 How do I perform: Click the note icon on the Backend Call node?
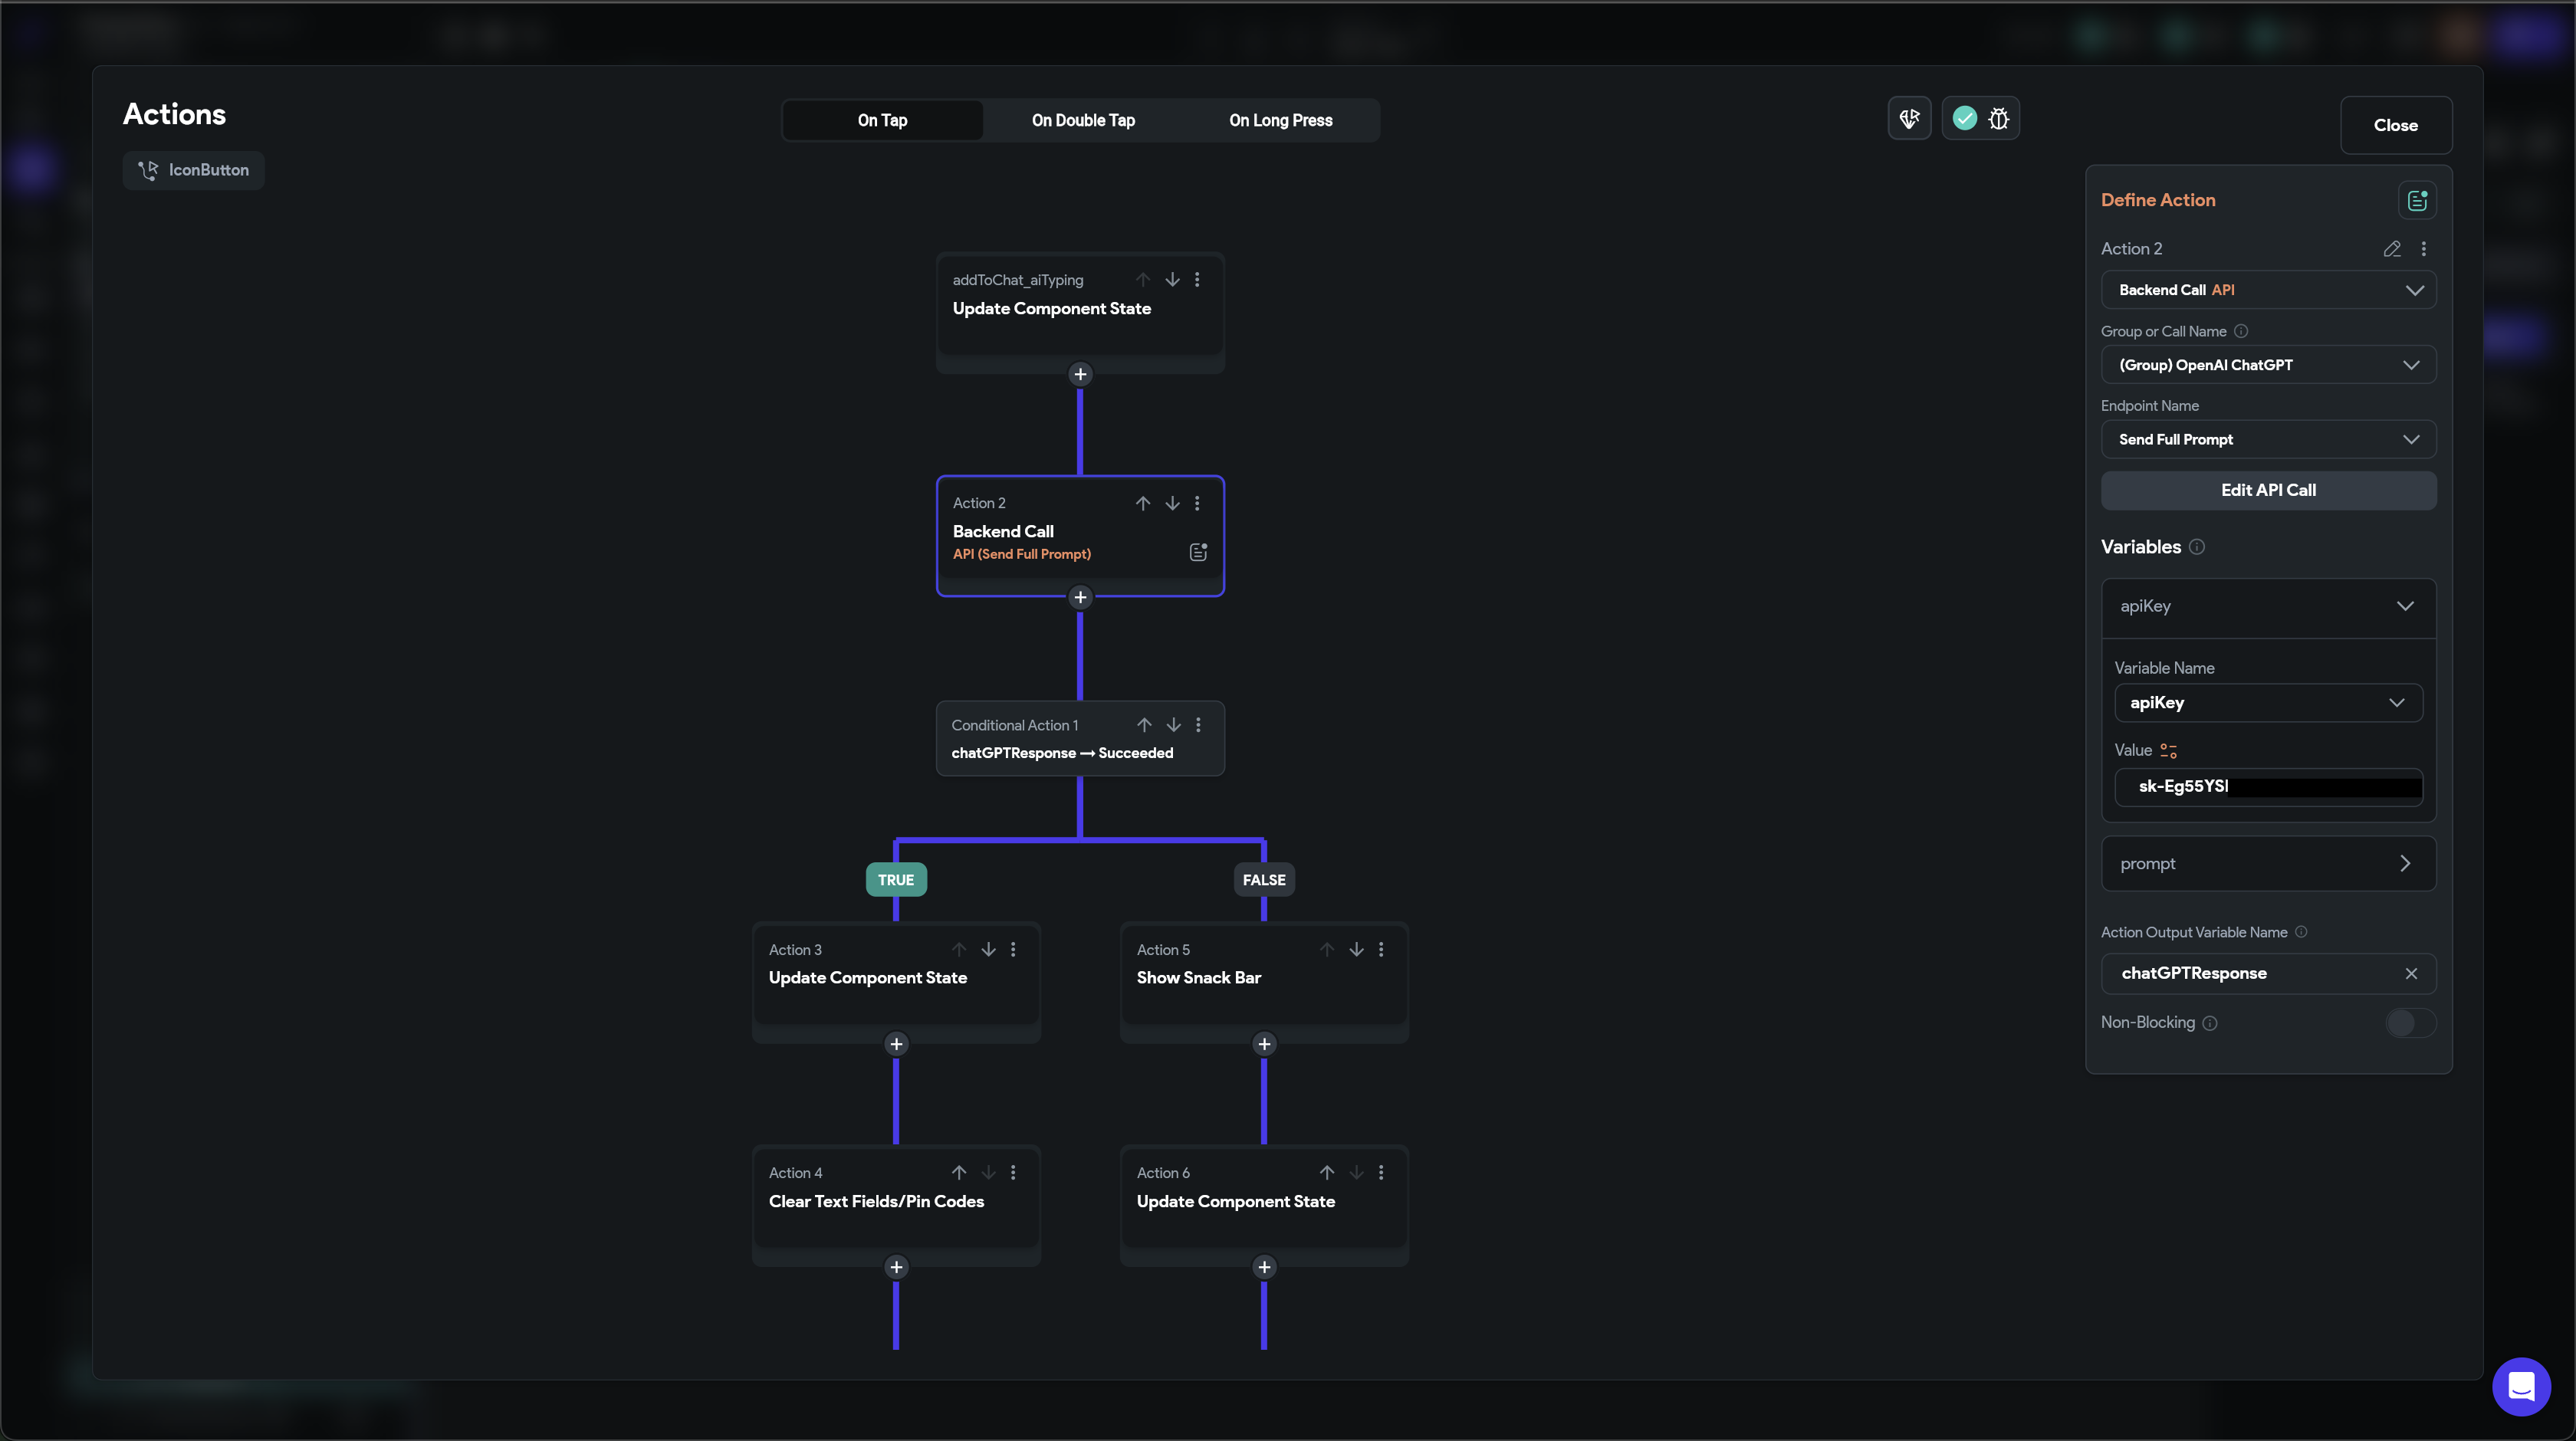pos(1198,552)
